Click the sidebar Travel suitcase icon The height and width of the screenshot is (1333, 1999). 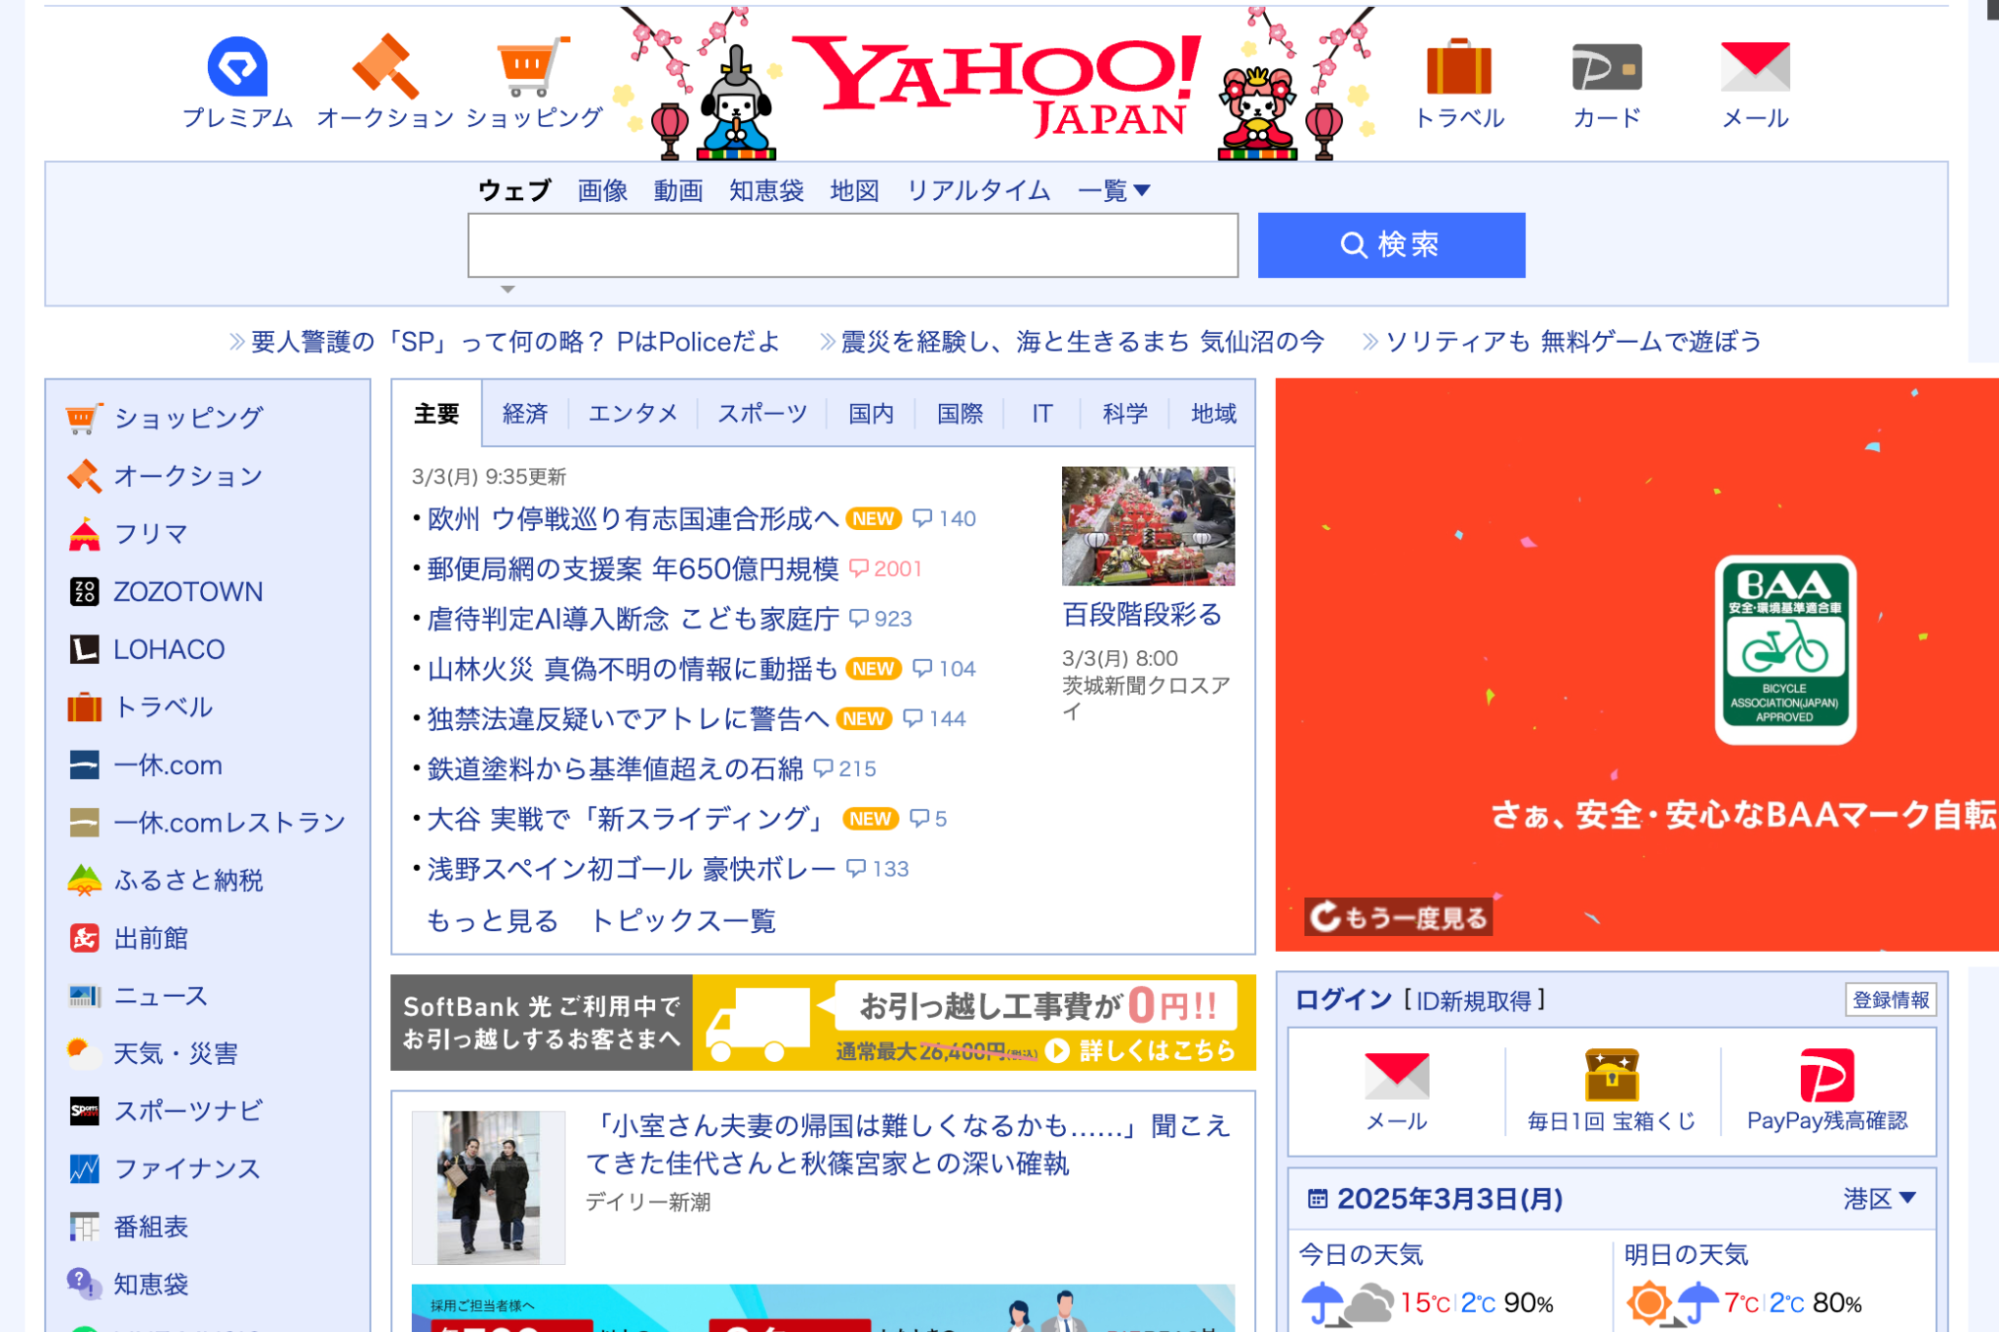click(x=84, y=707)
